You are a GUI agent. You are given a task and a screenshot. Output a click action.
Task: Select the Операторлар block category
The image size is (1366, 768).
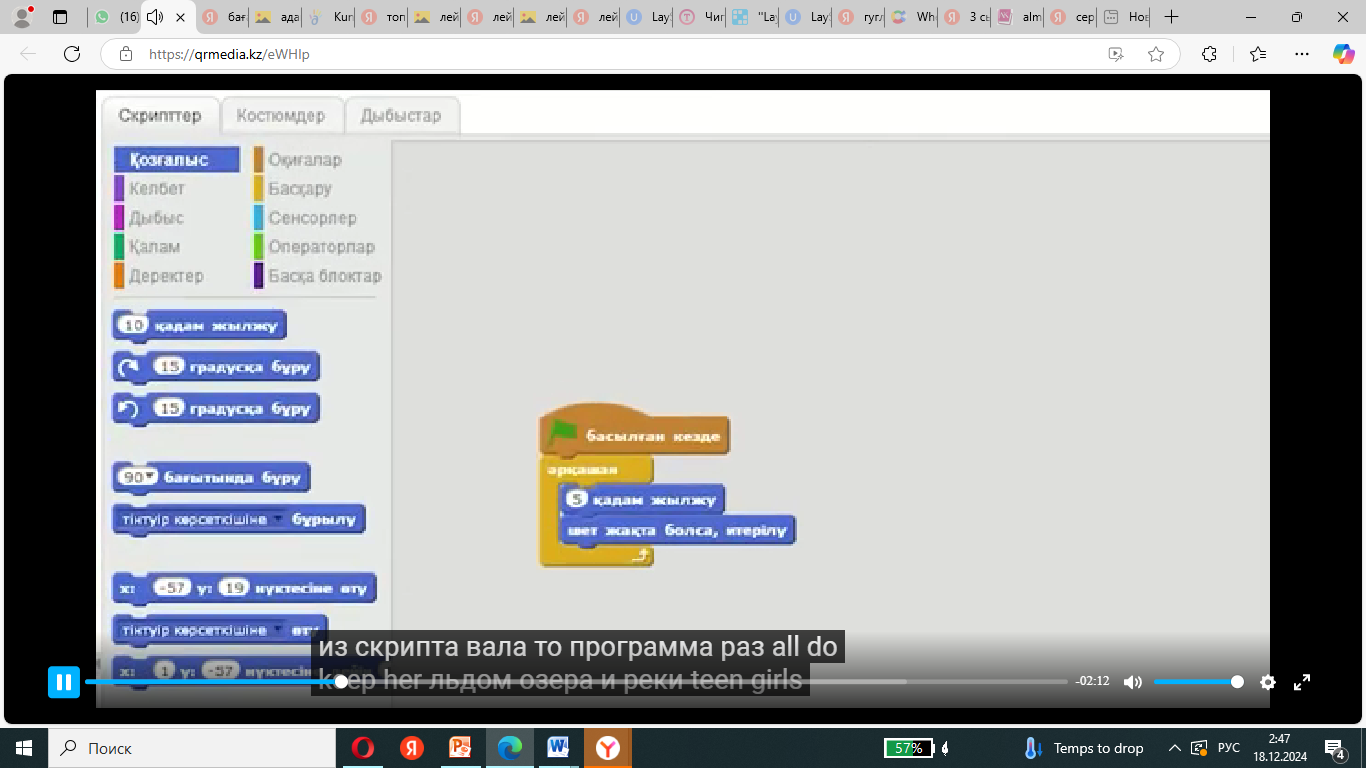tap(315, 247)
